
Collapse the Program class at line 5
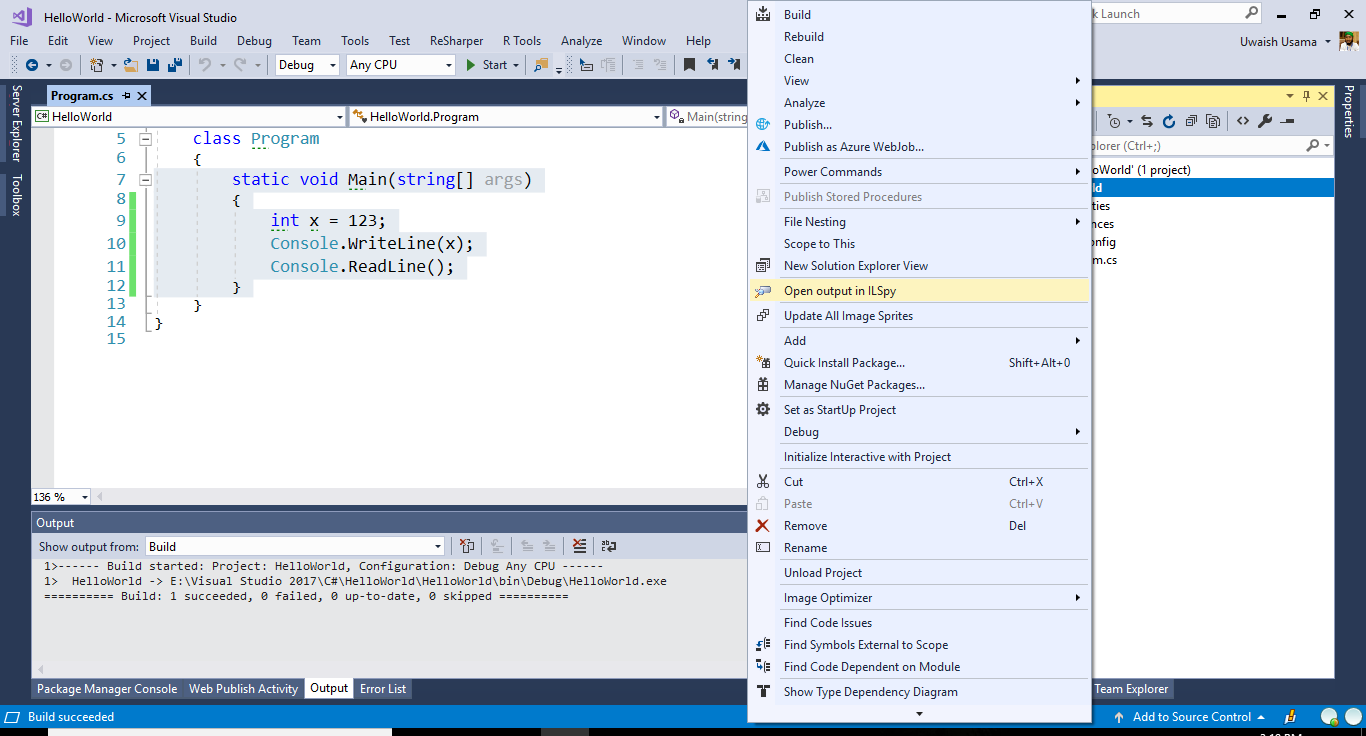tap(145, 139)
